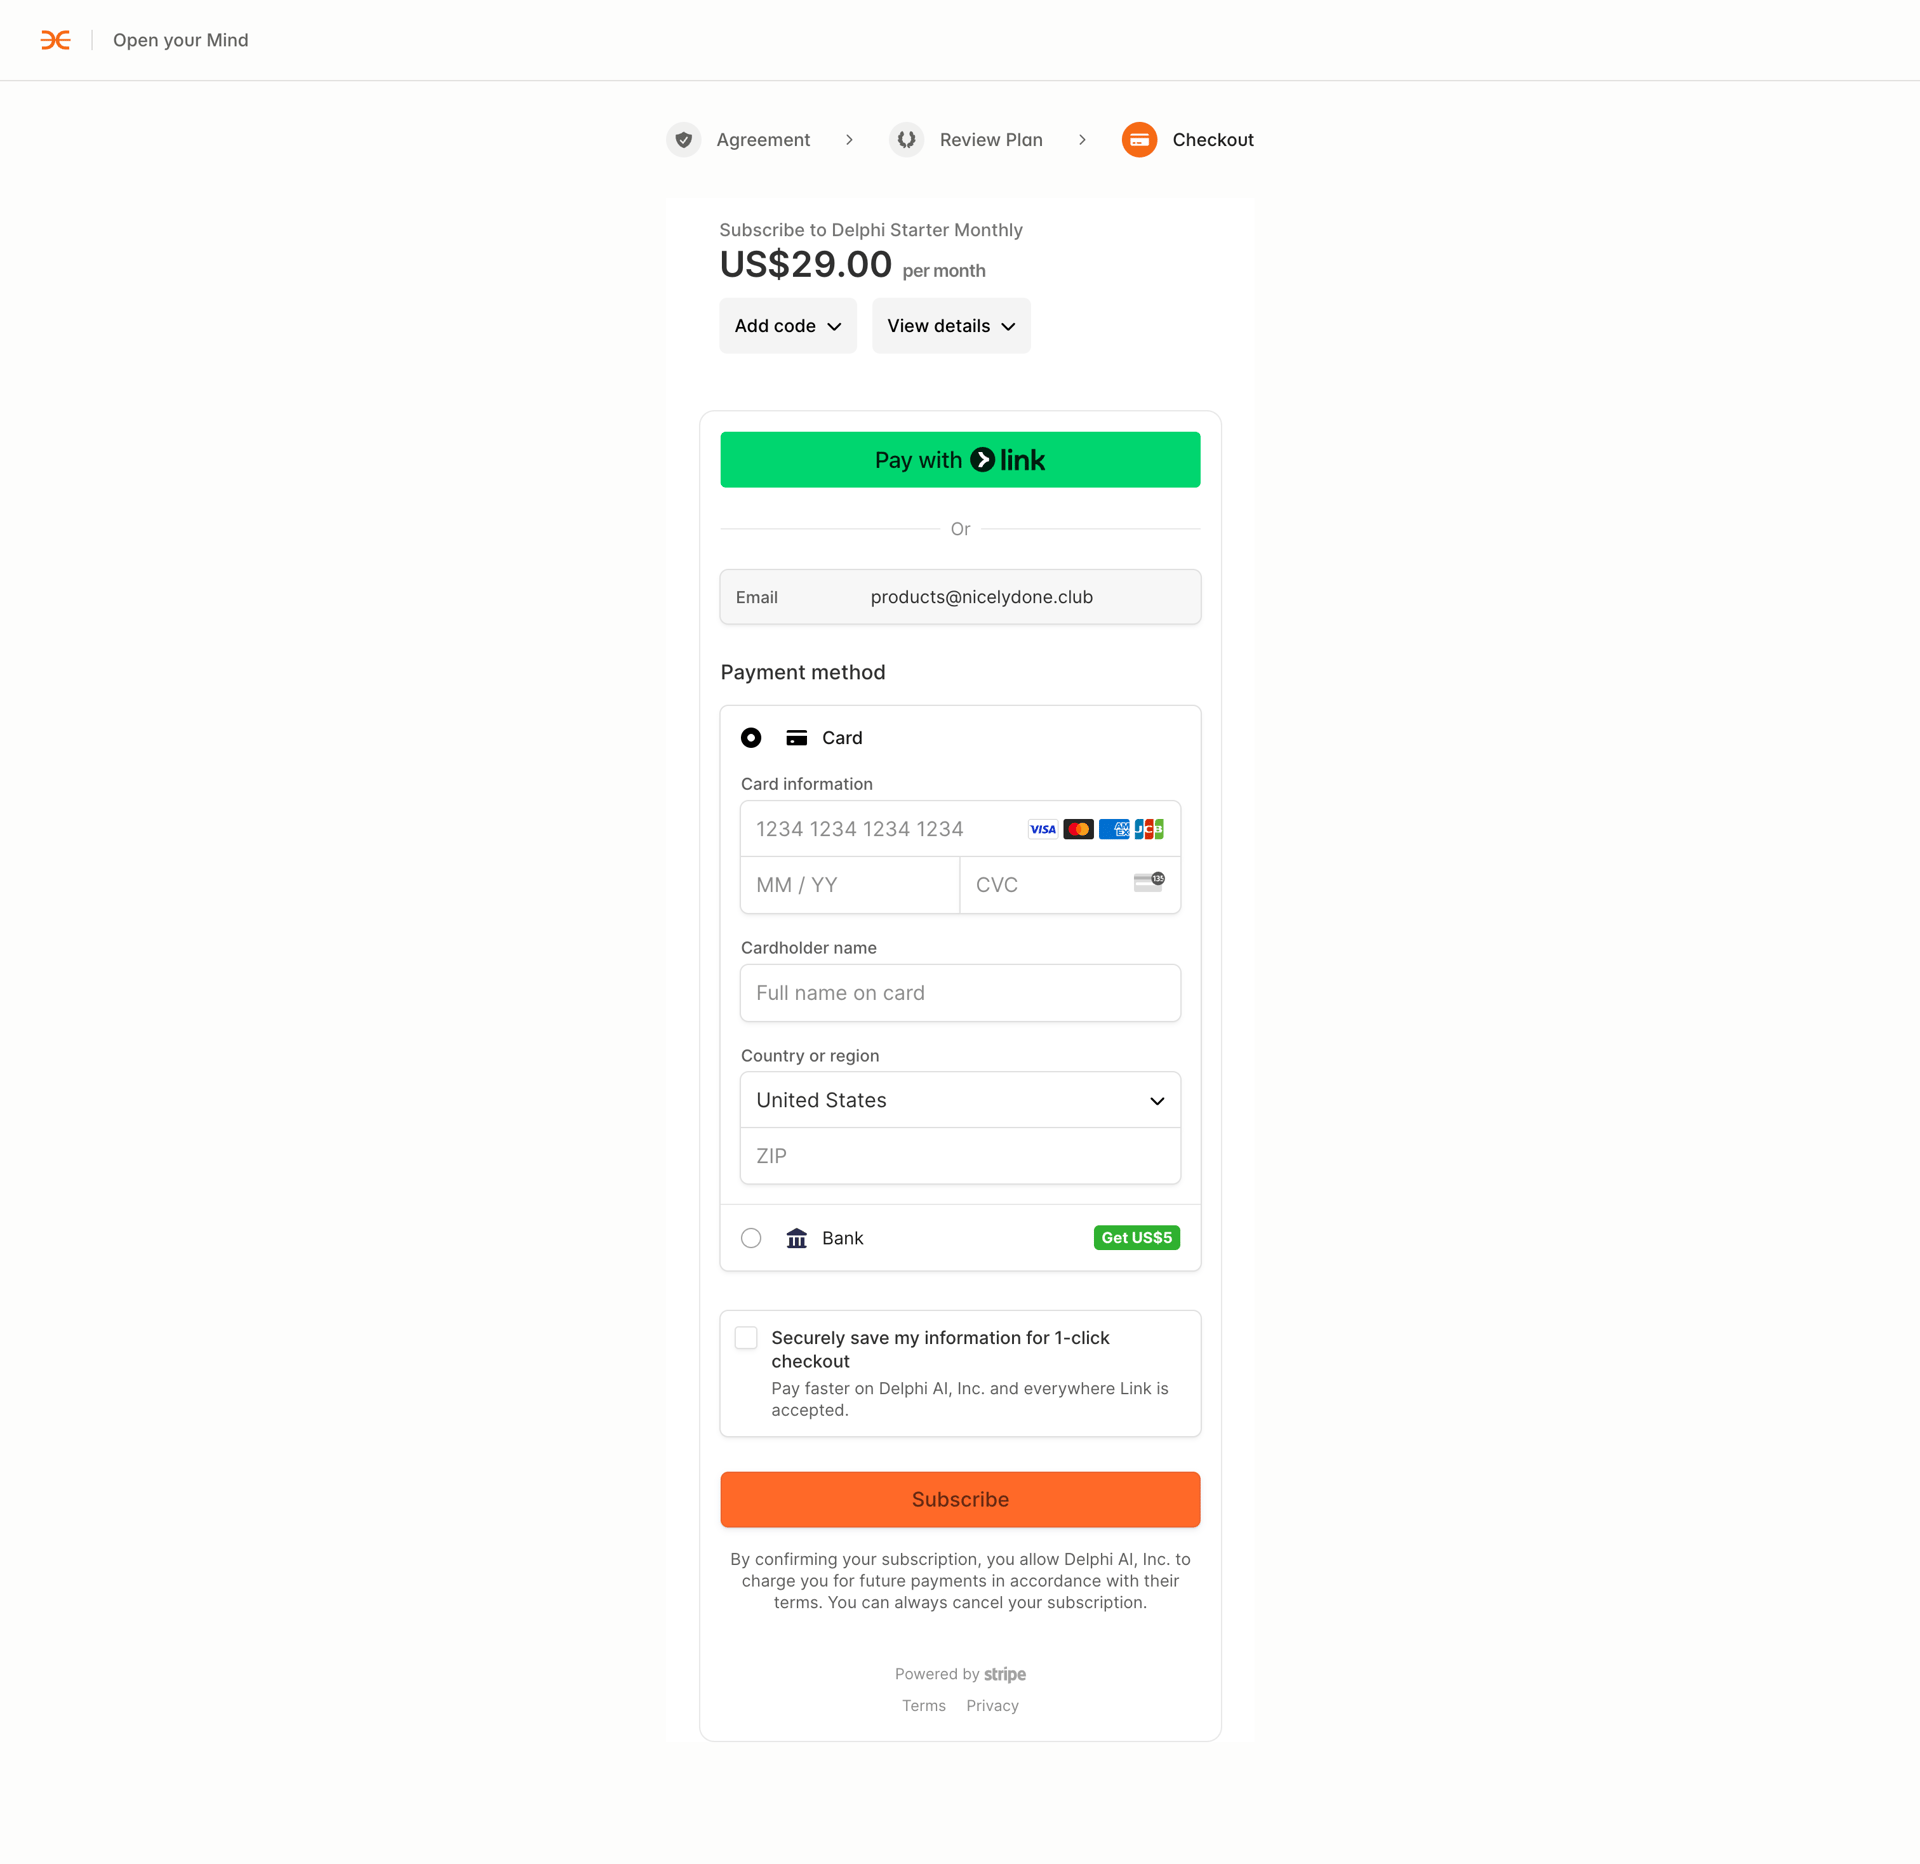
Task: Click the Review Plan step icon
Action: (x=907, y=140)
